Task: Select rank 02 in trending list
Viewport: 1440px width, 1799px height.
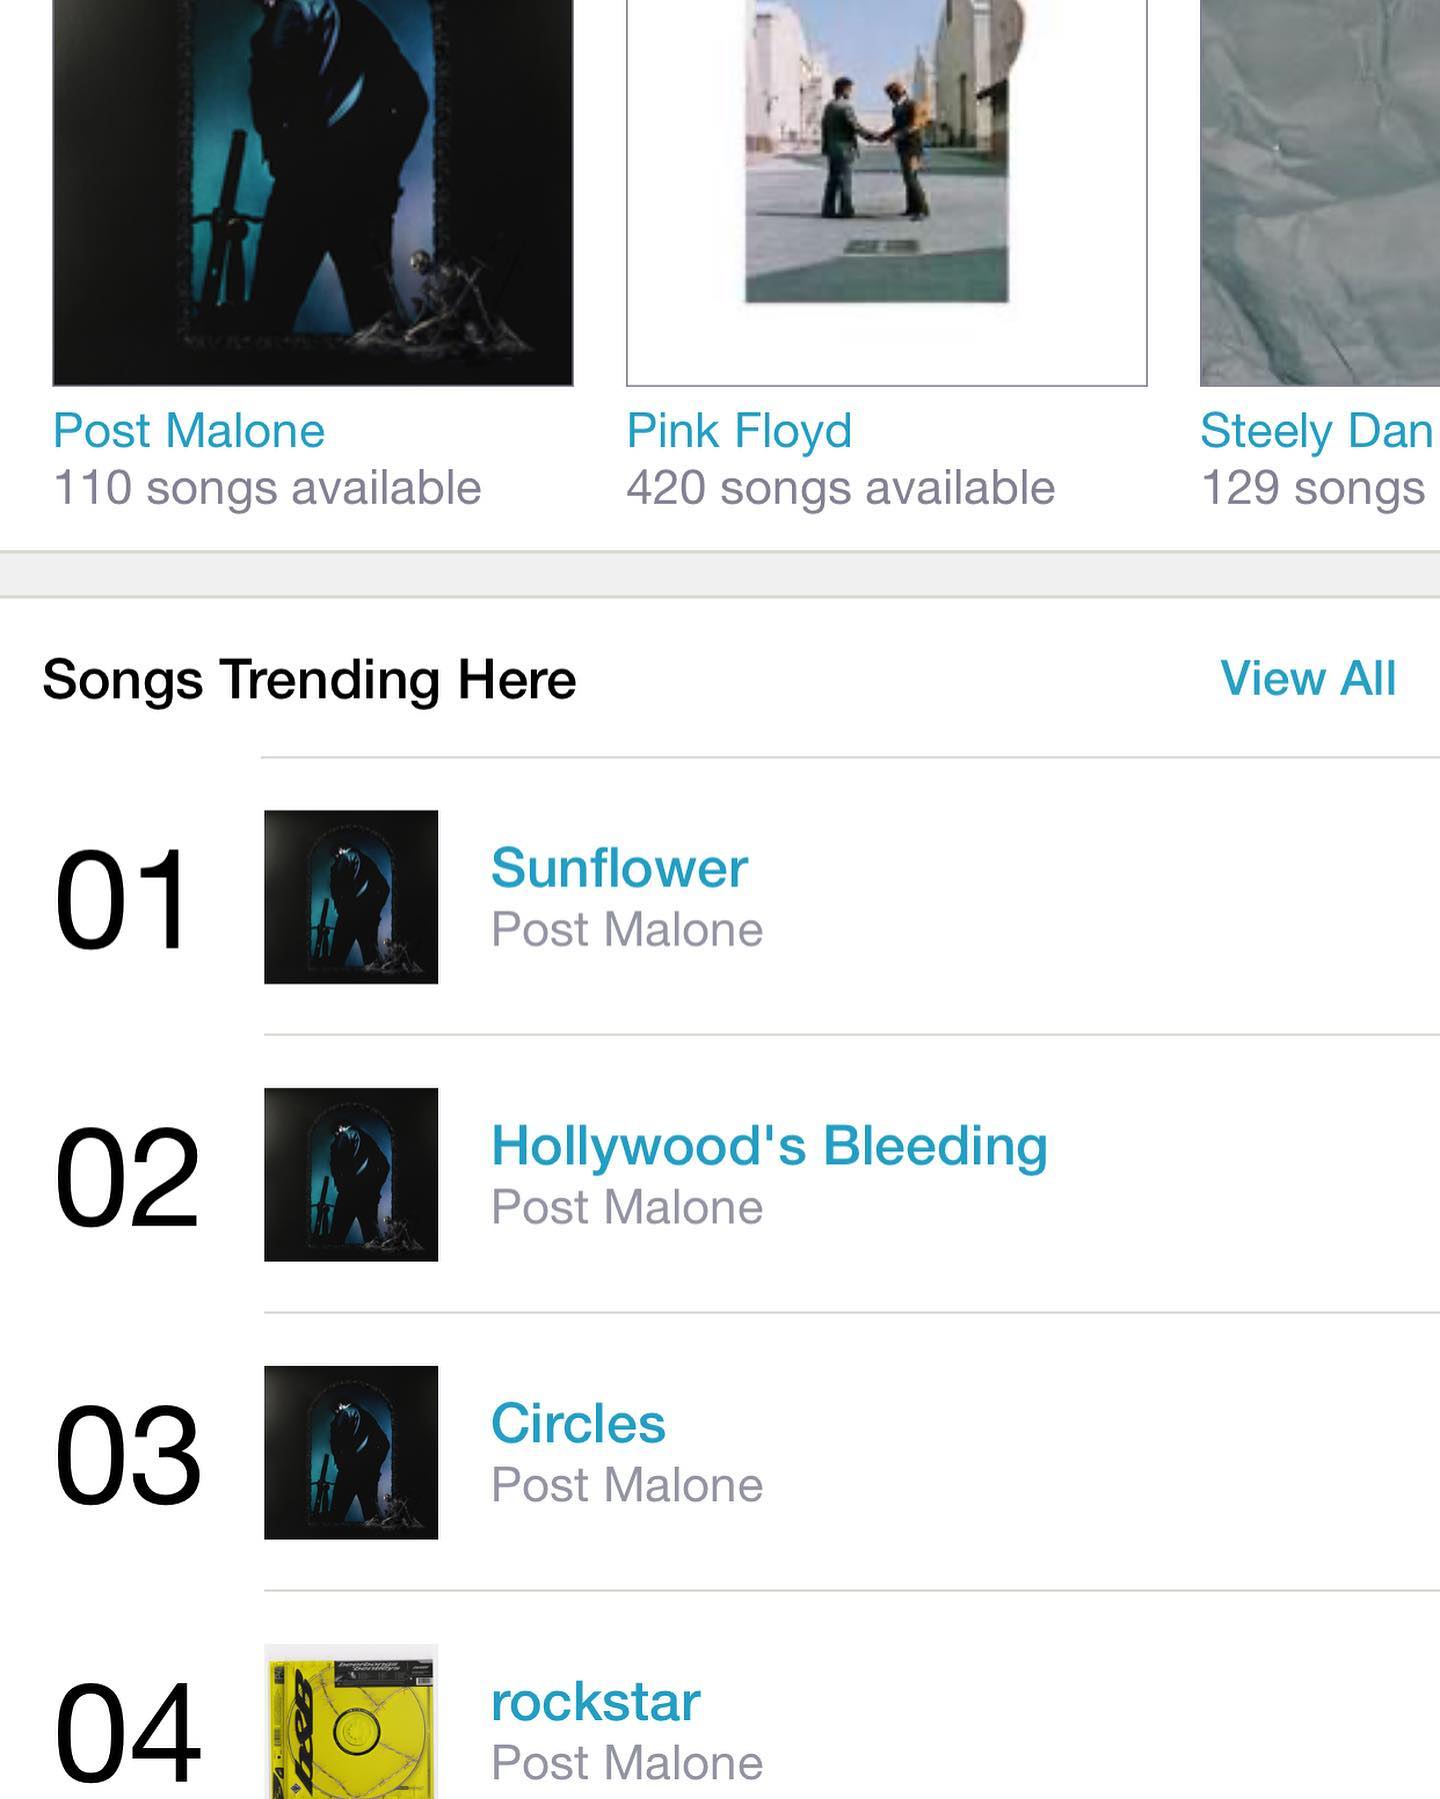Action: tap(127, 1177)
